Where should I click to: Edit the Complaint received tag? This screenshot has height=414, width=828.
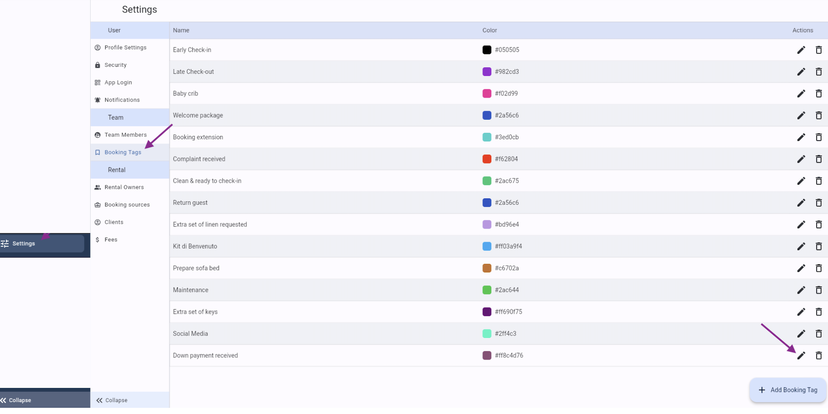point(801,159)
